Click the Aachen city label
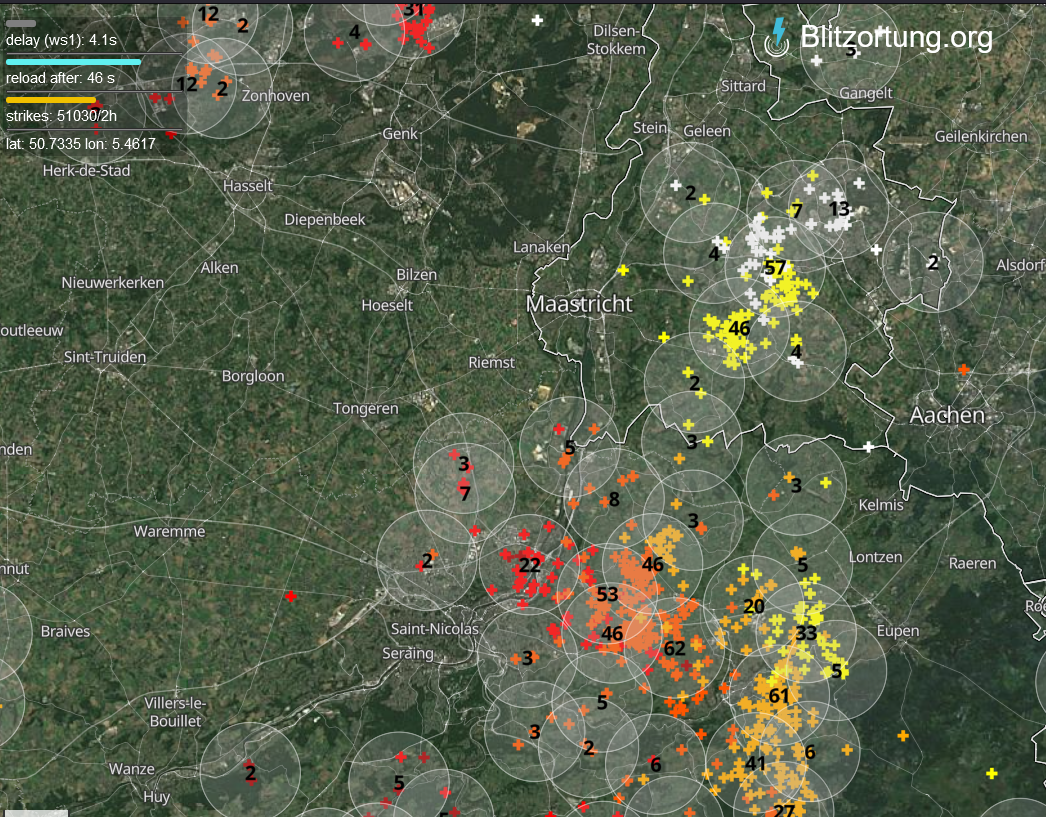The height and width of the screenshot is (817, 1046). tap(947, 416)
